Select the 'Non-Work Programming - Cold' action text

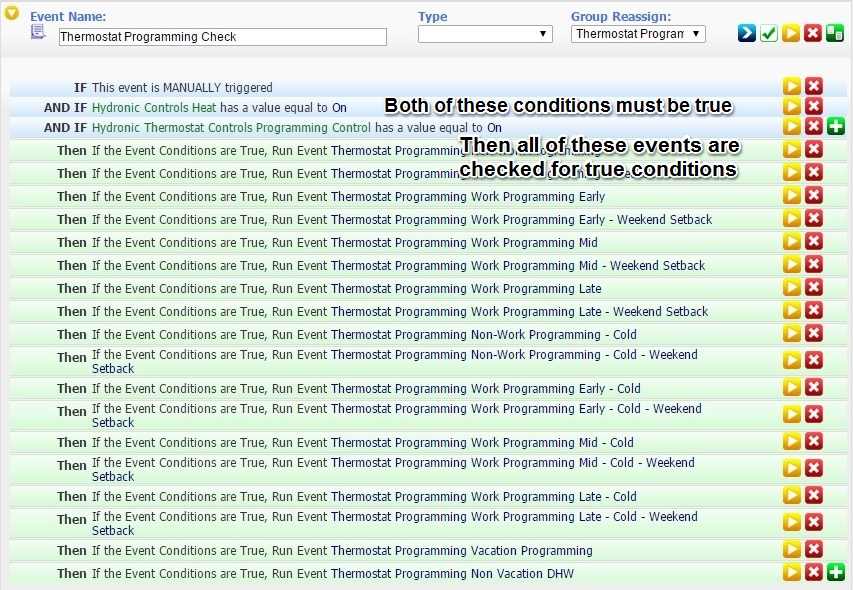[554, 335]
